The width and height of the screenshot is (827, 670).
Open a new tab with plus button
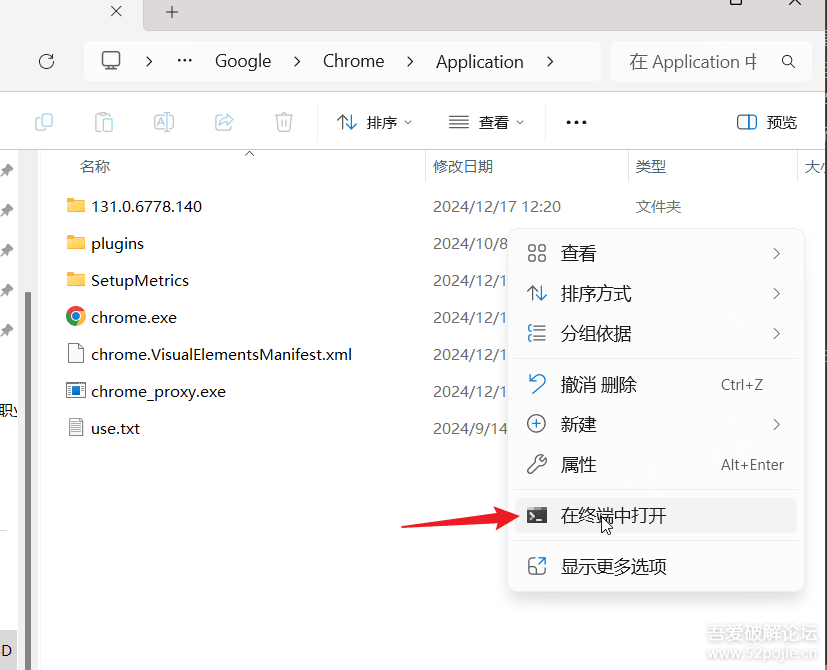click(x=172, y=12)
